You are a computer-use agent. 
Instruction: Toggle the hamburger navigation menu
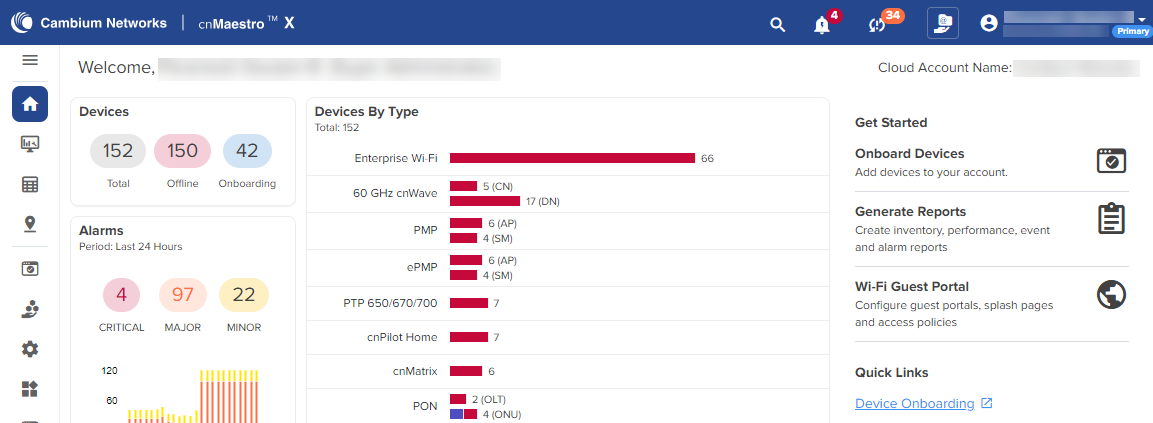[x=30, y=60]
